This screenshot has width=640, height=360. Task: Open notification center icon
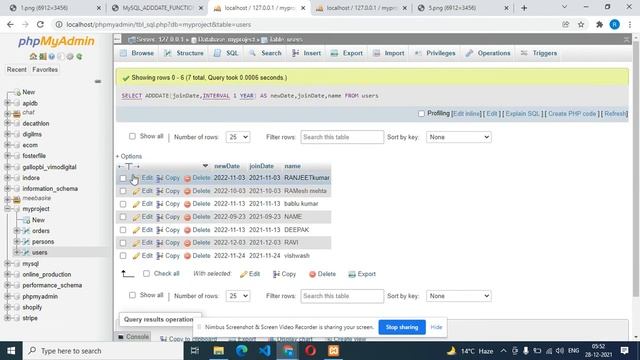(624, 351)
